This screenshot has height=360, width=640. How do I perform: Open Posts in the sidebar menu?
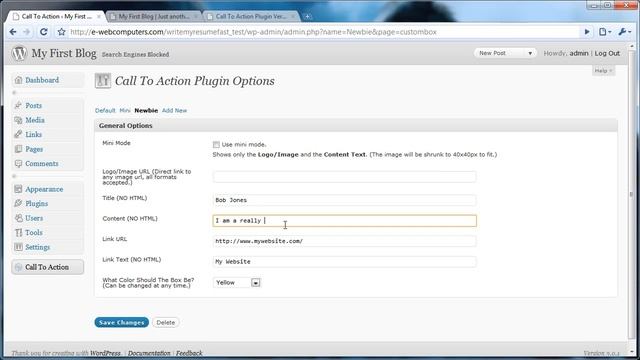pos(33,106)
